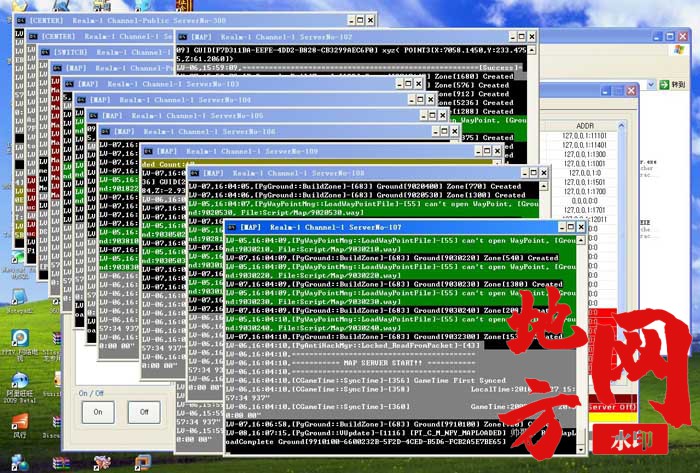The height and width of the screenshot is (473, 700).
Task: Open the SWITCH console window icon
Action: point(45,52)
